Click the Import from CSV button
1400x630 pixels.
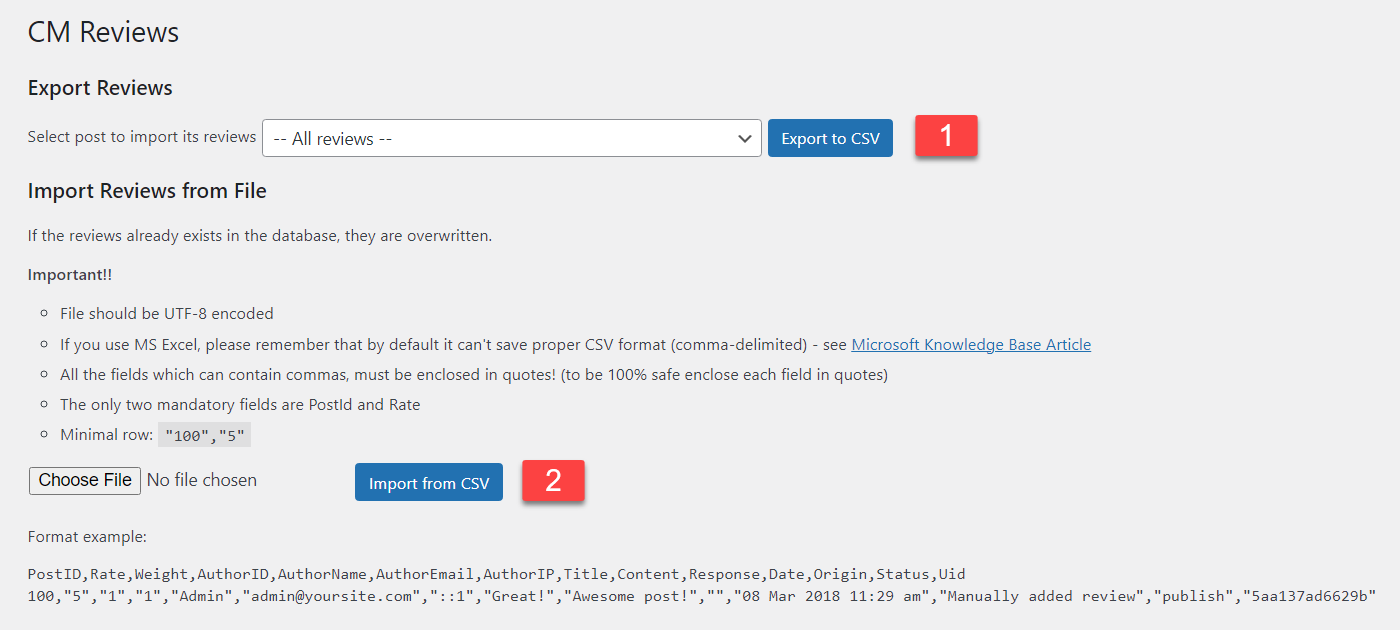coord(429,483)
